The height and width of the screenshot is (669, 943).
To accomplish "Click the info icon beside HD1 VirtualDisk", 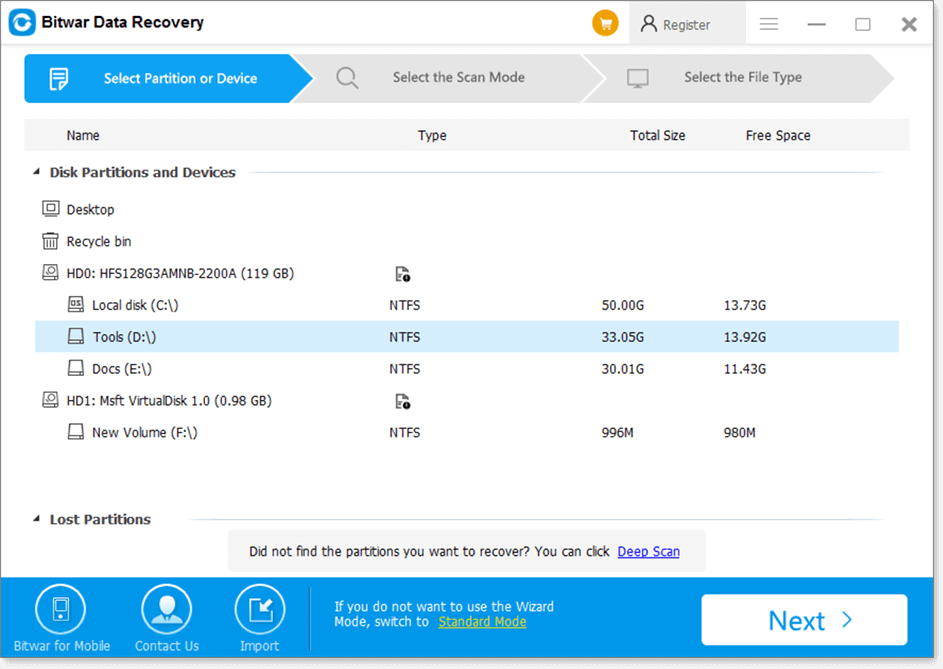I will coord(402,402).
